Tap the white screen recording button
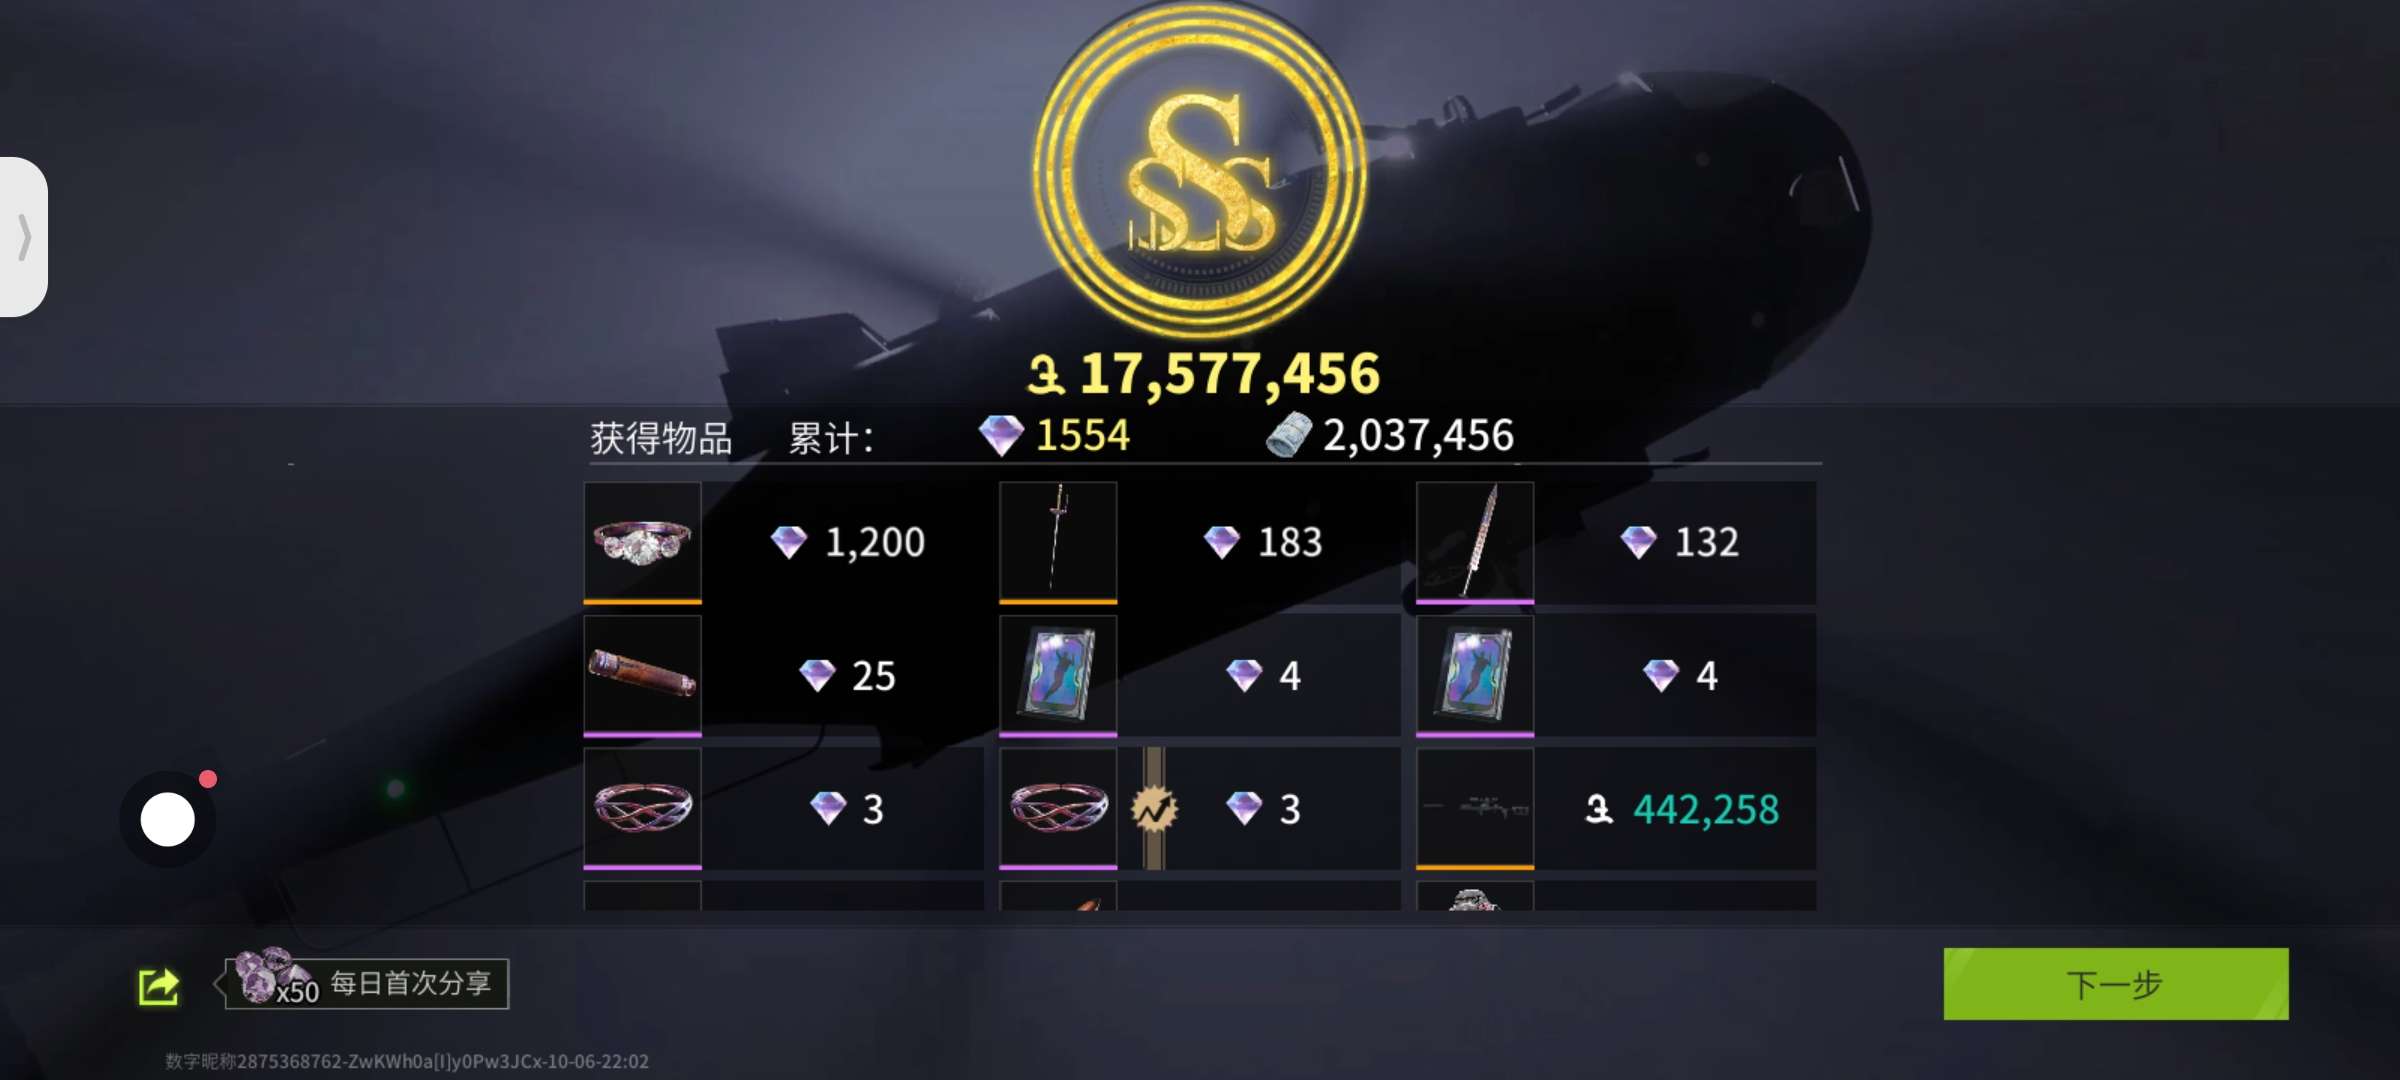The height and width of the screenshot is (1080, 2400). coord(167,819)
